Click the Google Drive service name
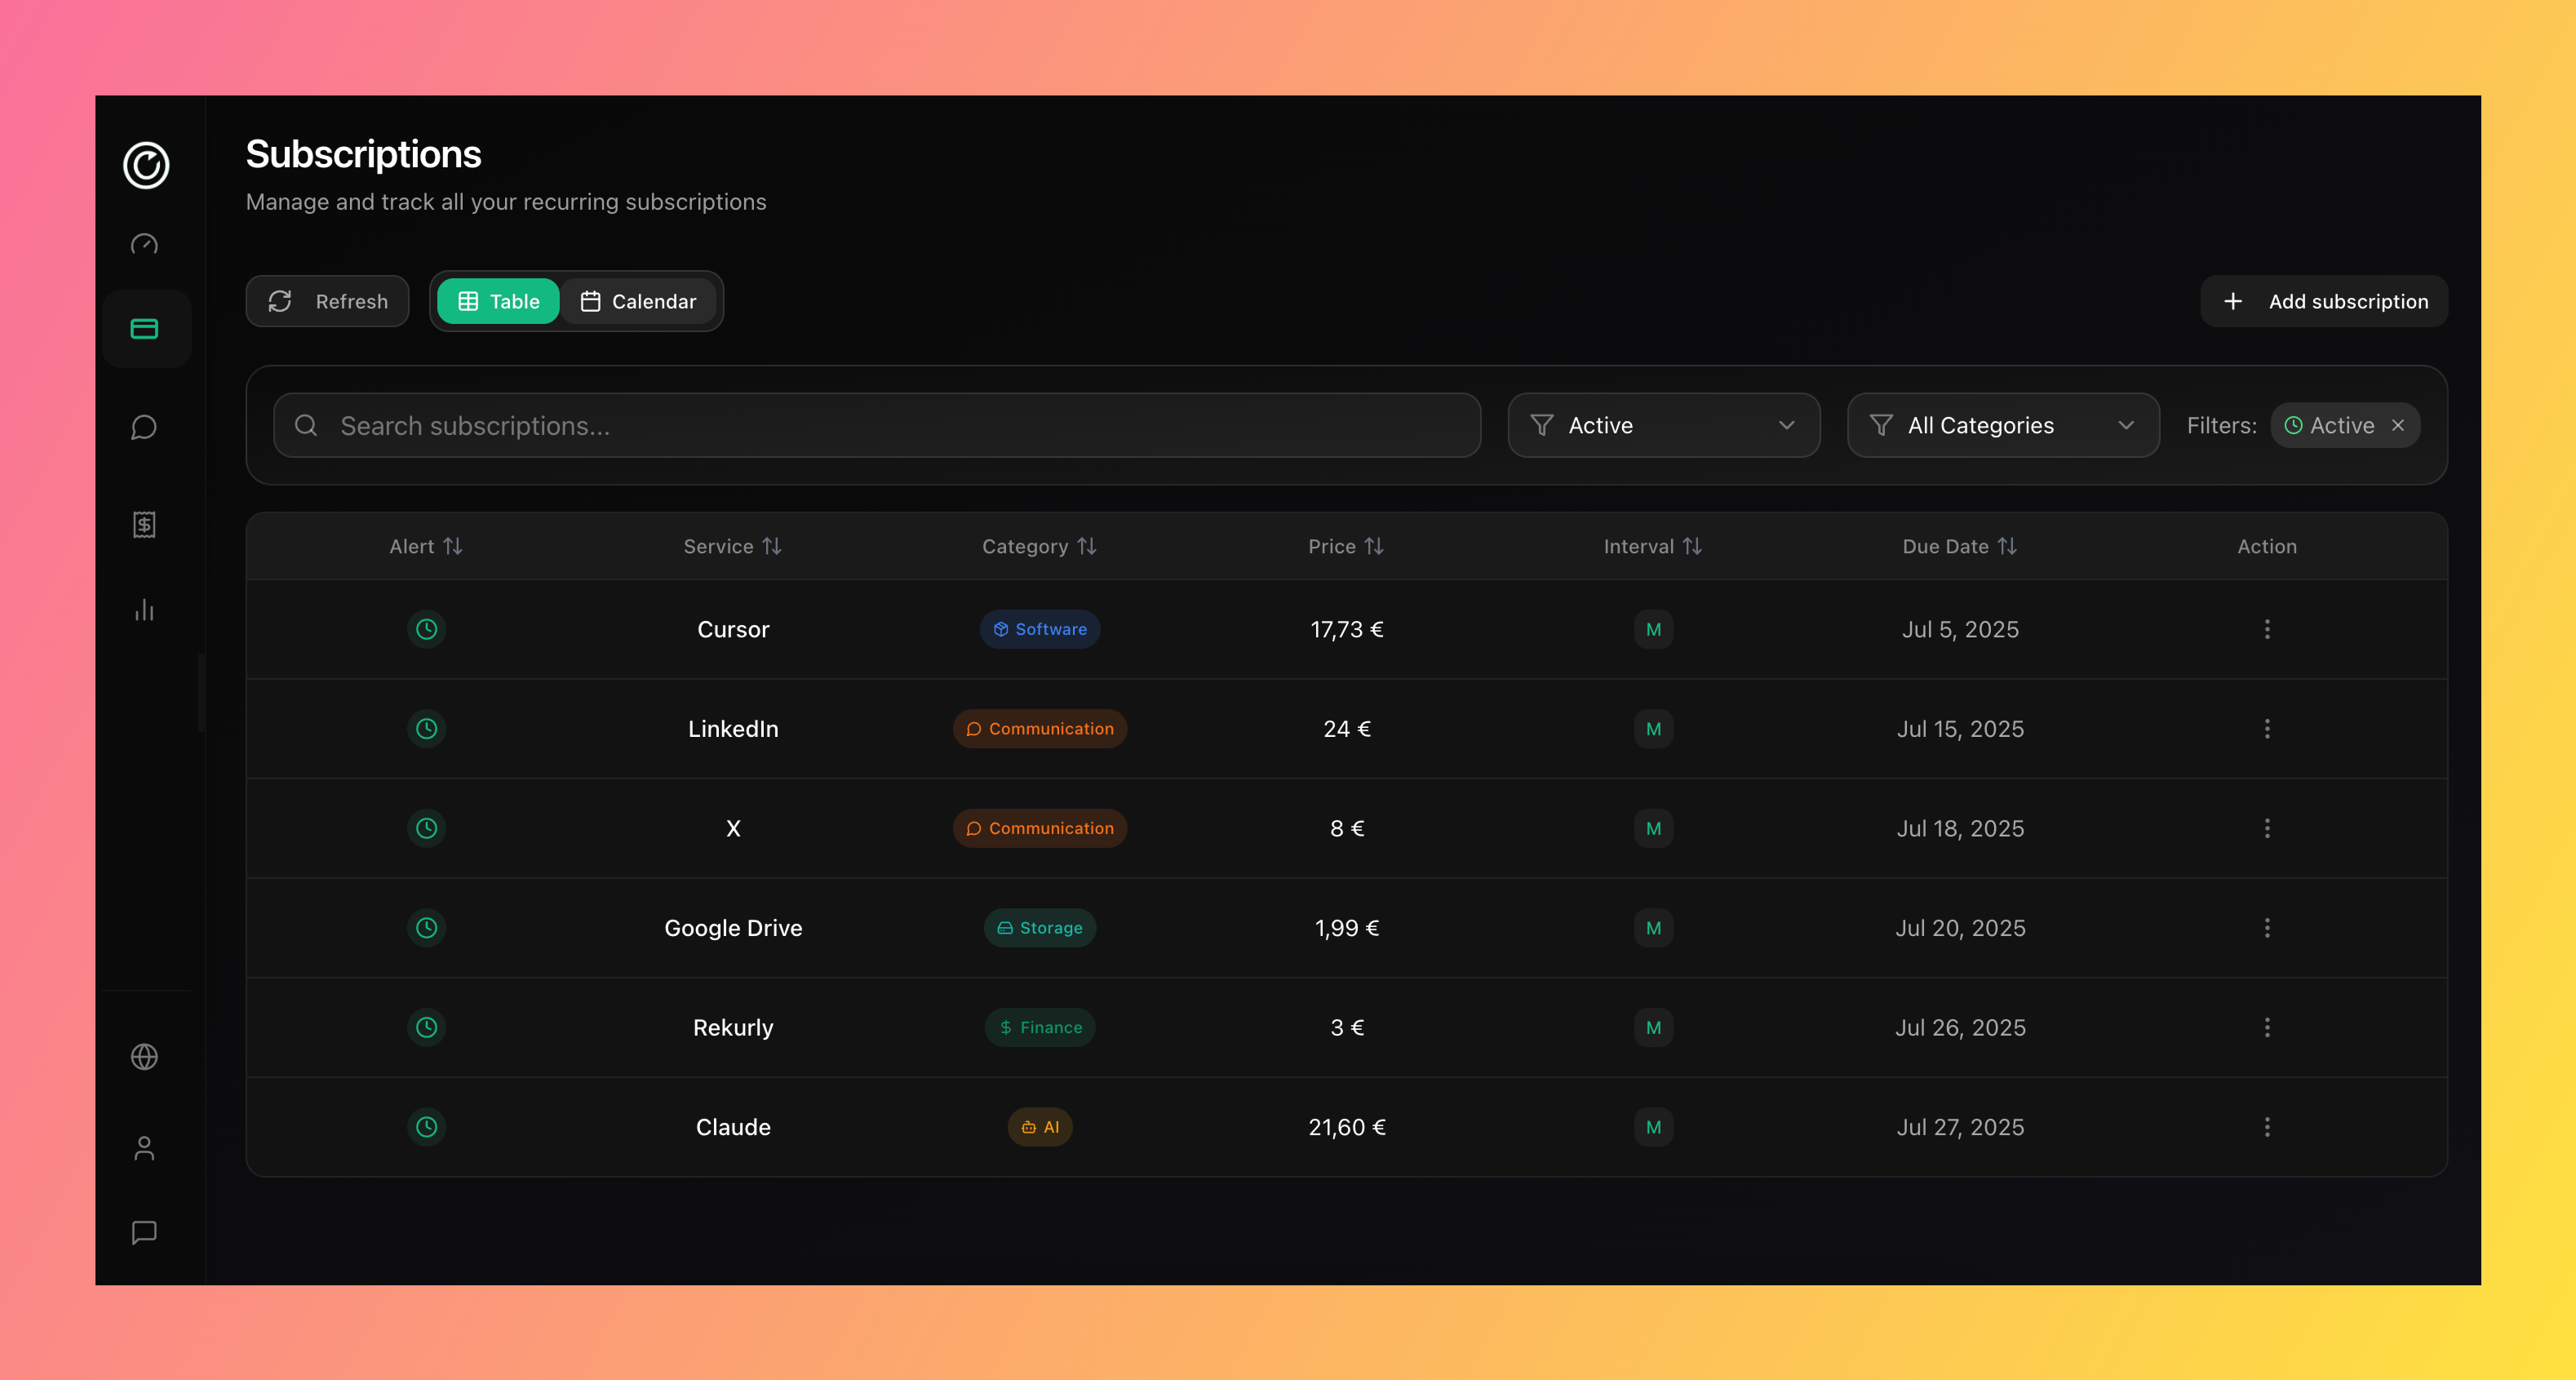Viewport: 2576px width, 1380px height. coord(733,928)
